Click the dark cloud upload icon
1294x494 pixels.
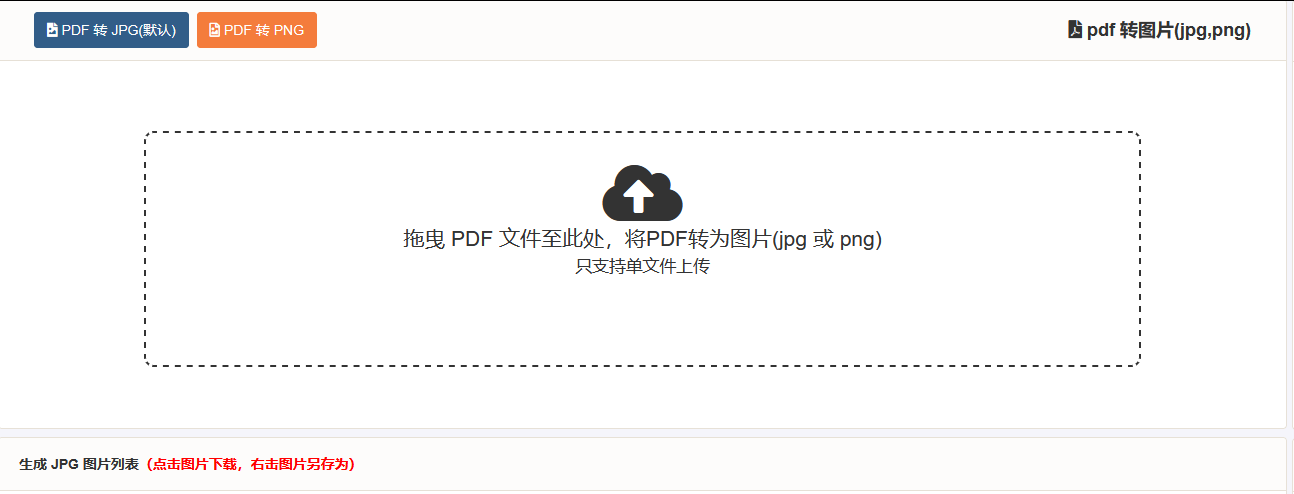(x=642, y=192)
